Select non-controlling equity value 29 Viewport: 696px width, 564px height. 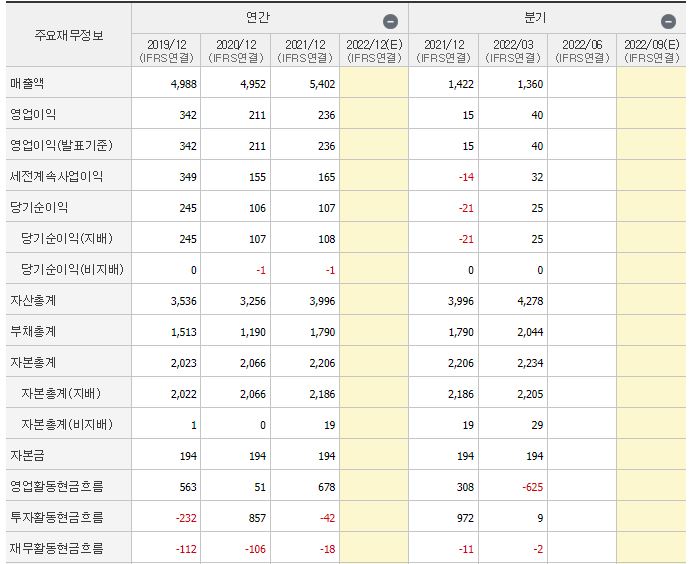(537, 426)
